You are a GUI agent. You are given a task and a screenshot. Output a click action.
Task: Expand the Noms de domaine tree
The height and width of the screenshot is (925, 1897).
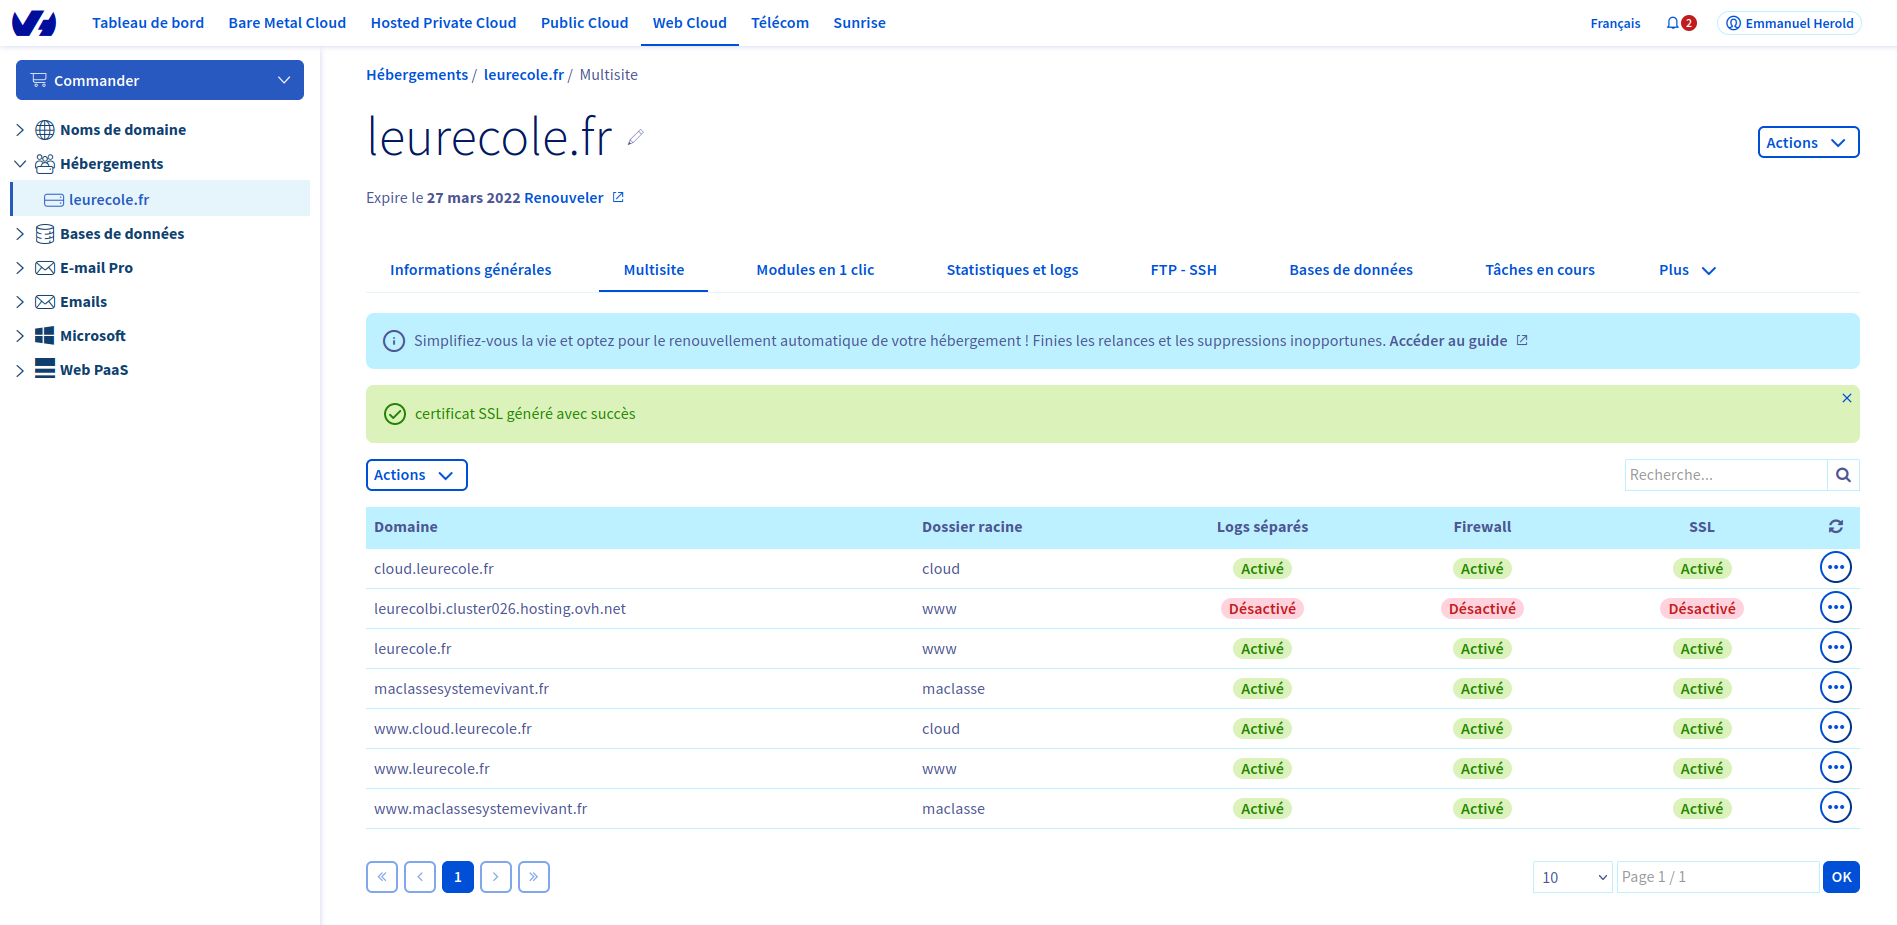point(20,130)
